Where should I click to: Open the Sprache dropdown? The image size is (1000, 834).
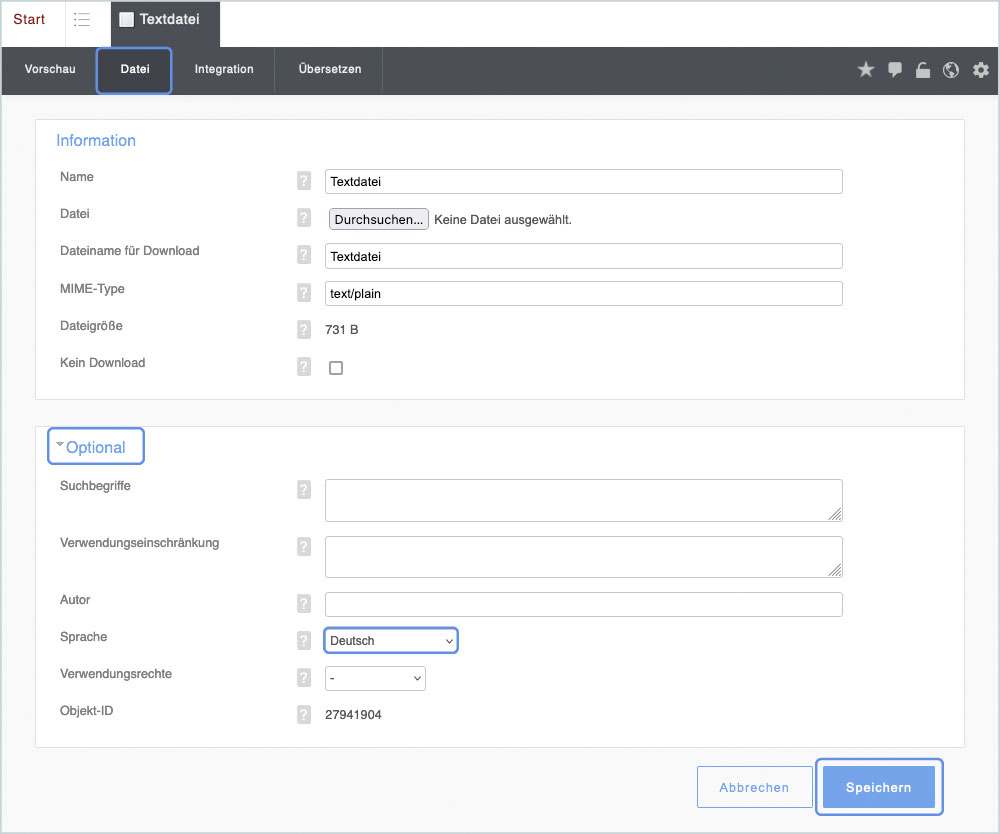pos(391,641)
